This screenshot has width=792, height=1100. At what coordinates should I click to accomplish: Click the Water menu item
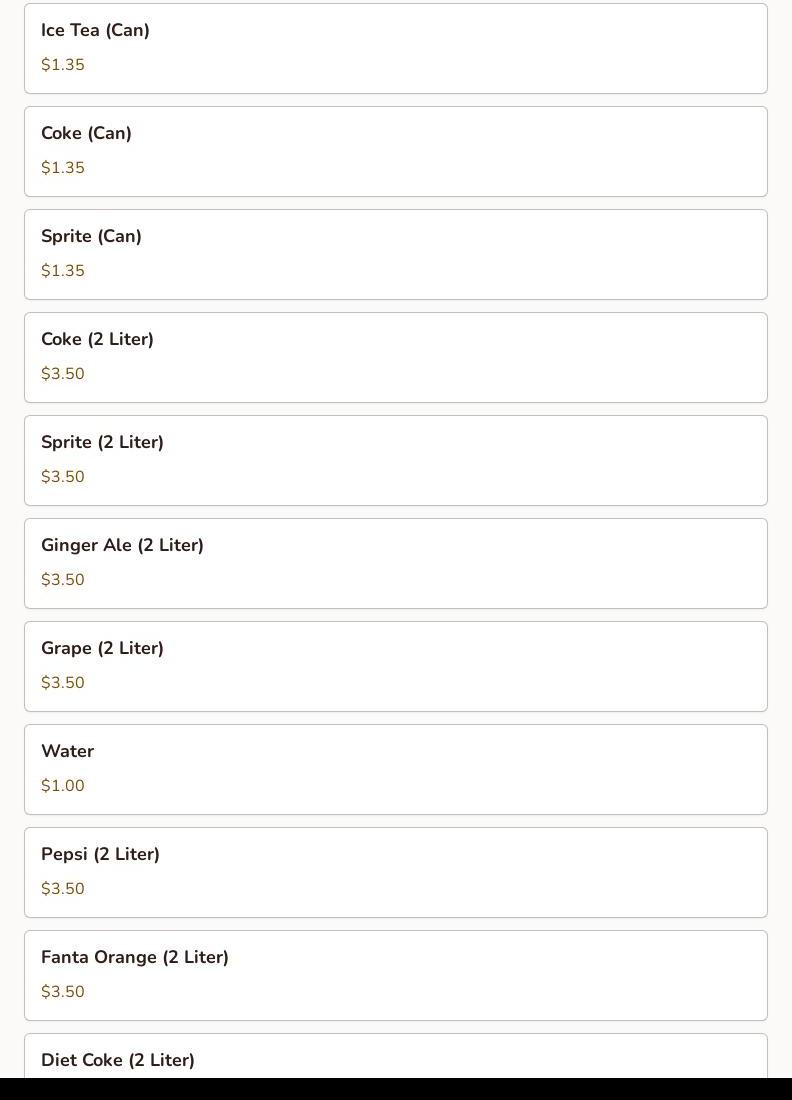tap(395, 769)
